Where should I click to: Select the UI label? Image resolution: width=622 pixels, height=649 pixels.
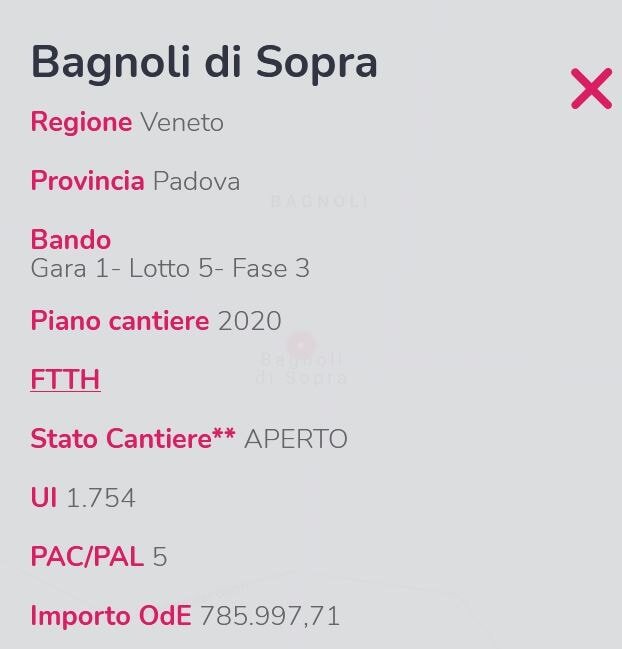point(44,497)
